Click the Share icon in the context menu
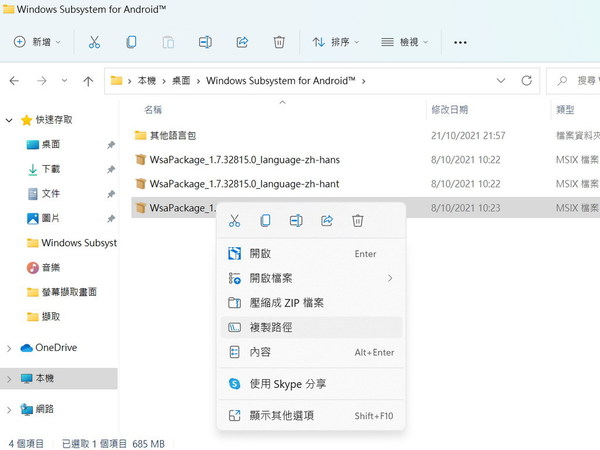Viewport: 600px width, 450px height. pyautogui.click(x=327, y=221)
